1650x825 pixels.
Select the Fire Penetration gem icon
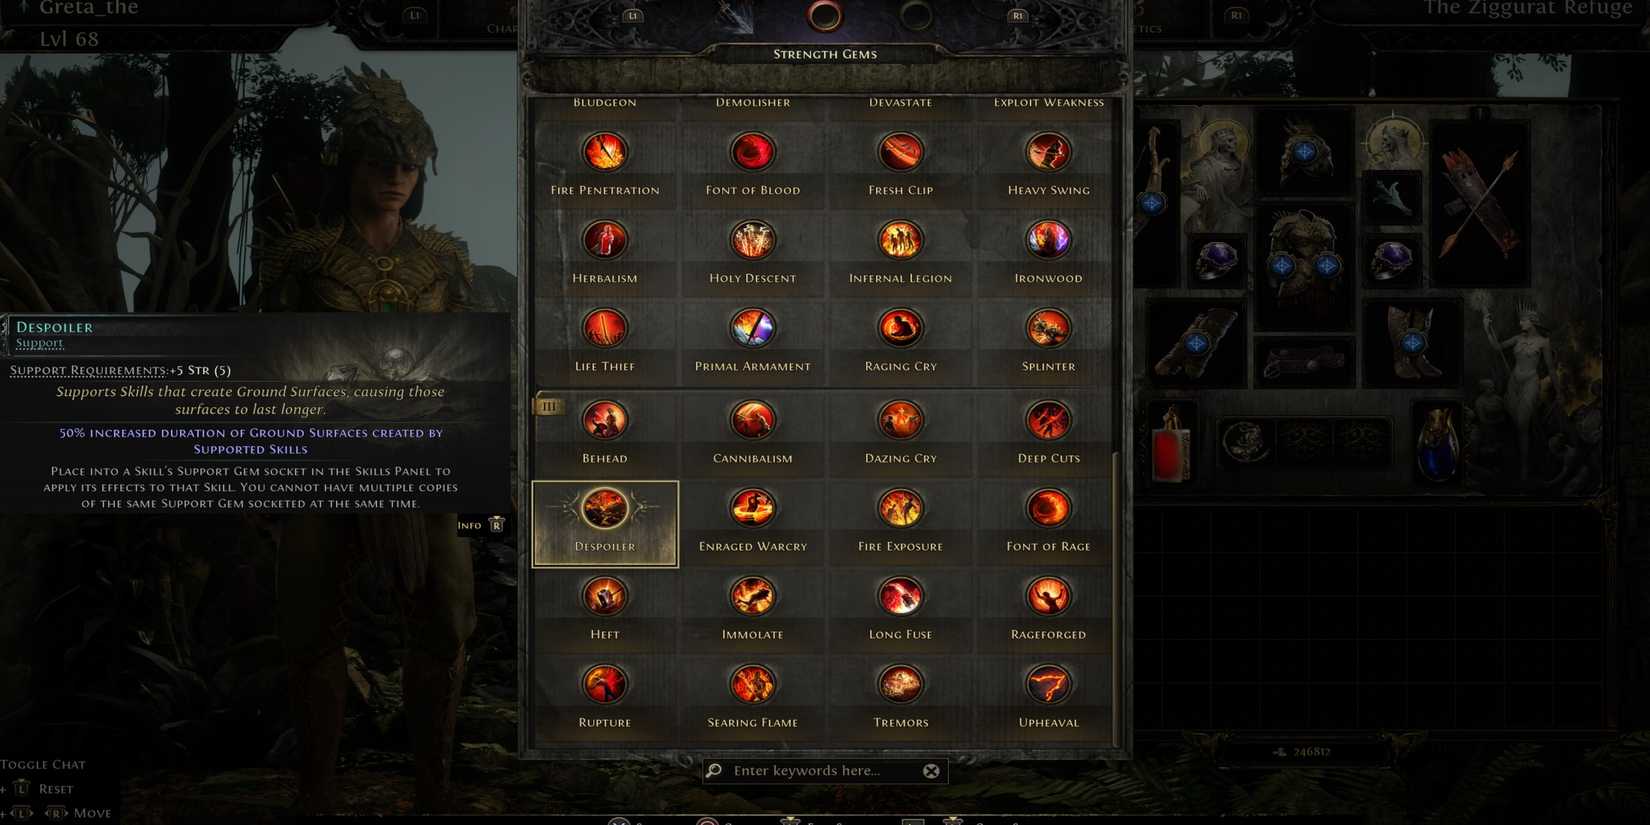tap(605, 153)
